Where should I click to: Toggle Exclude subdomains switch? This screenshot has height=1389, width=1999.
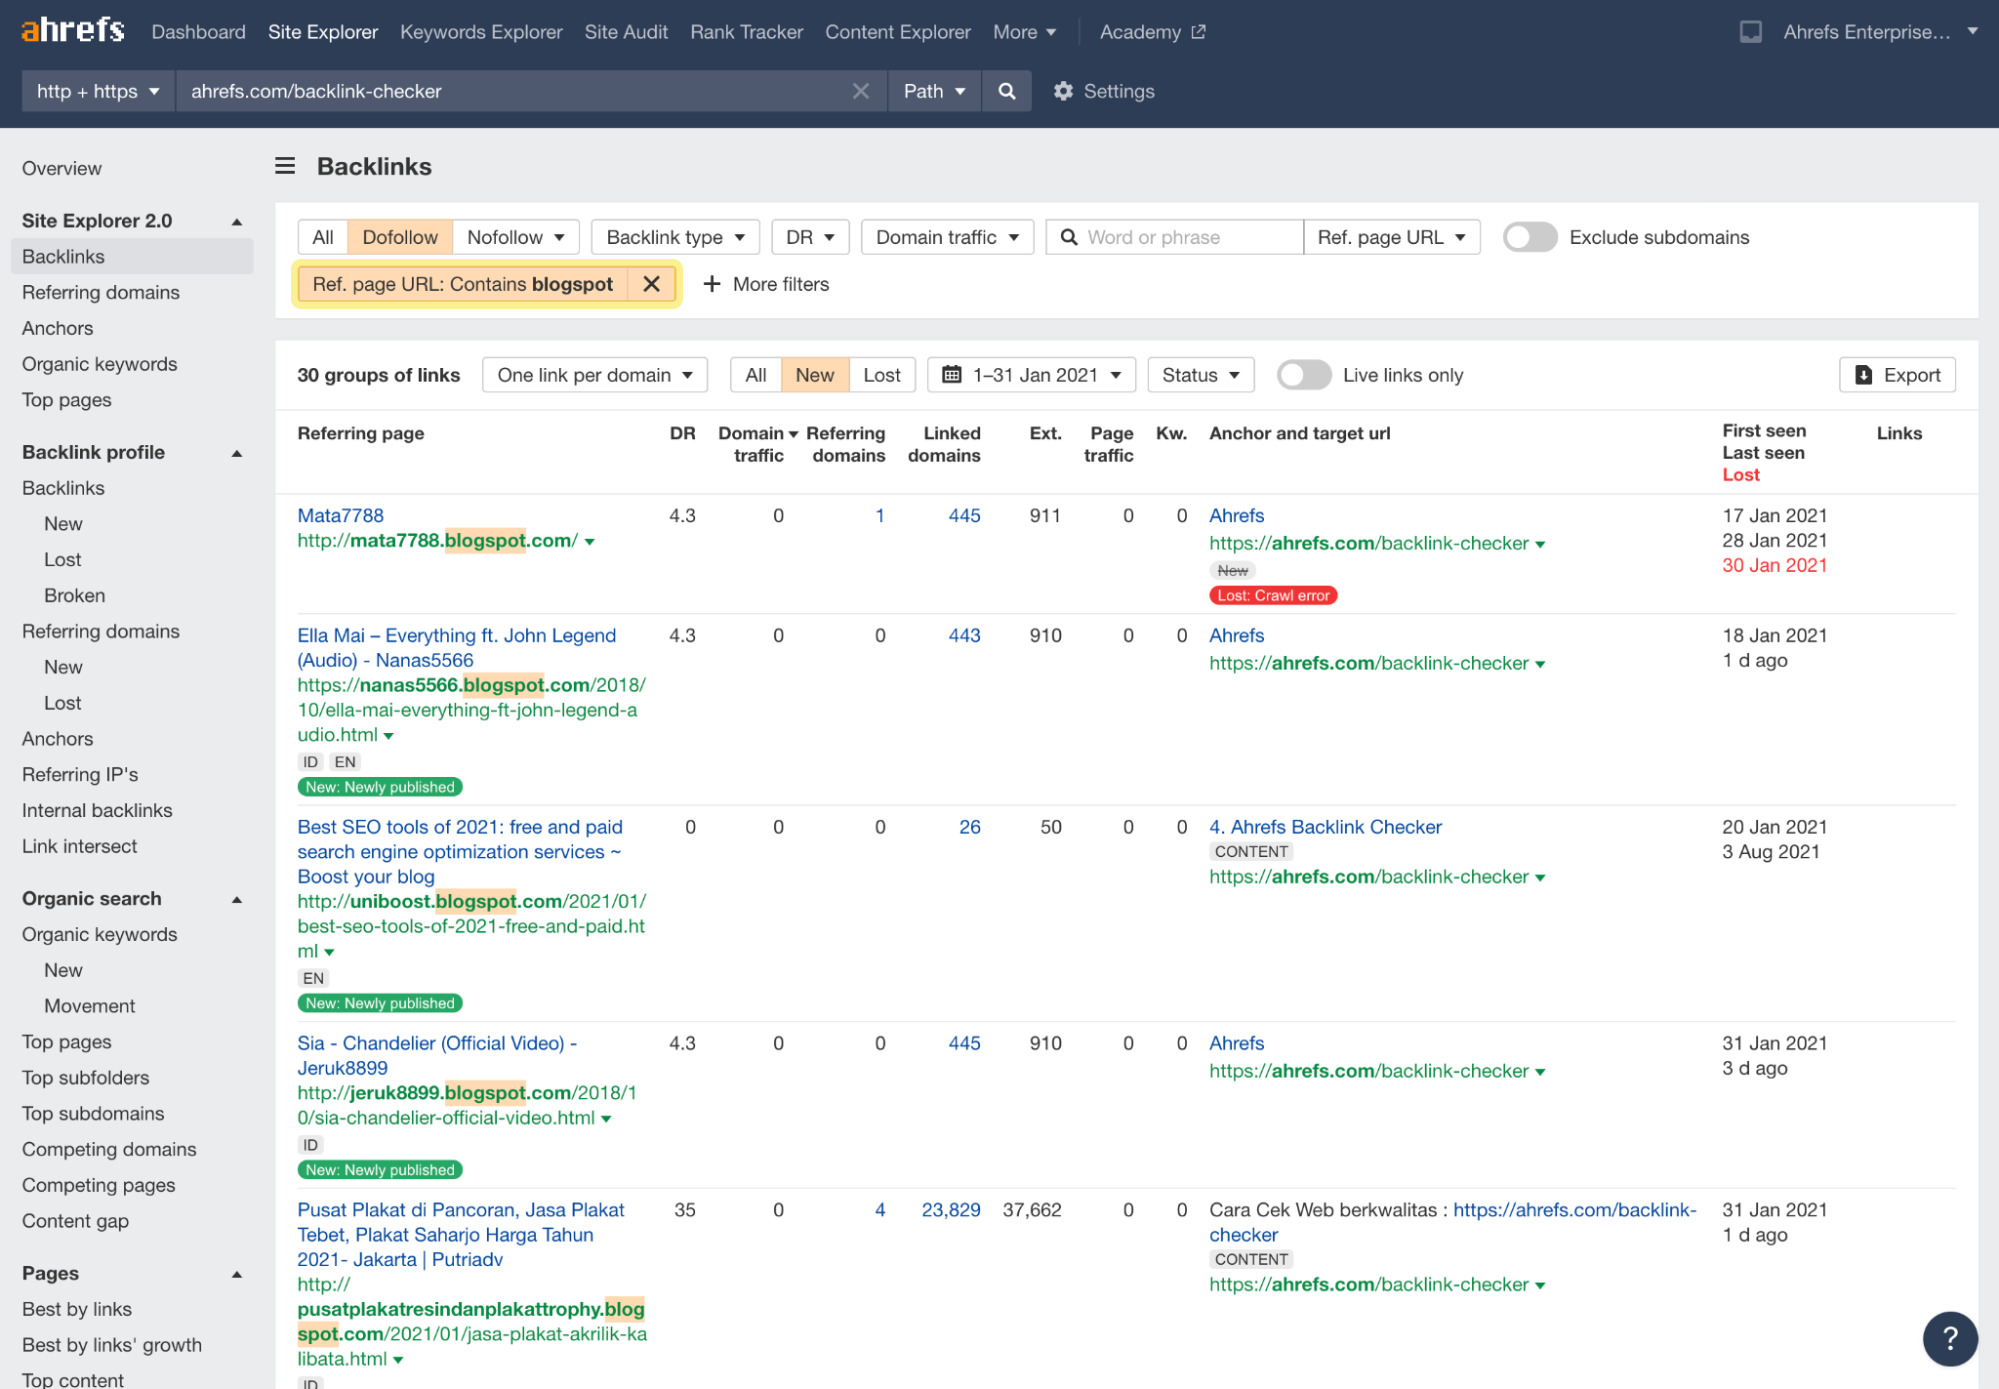(1529, 237)
